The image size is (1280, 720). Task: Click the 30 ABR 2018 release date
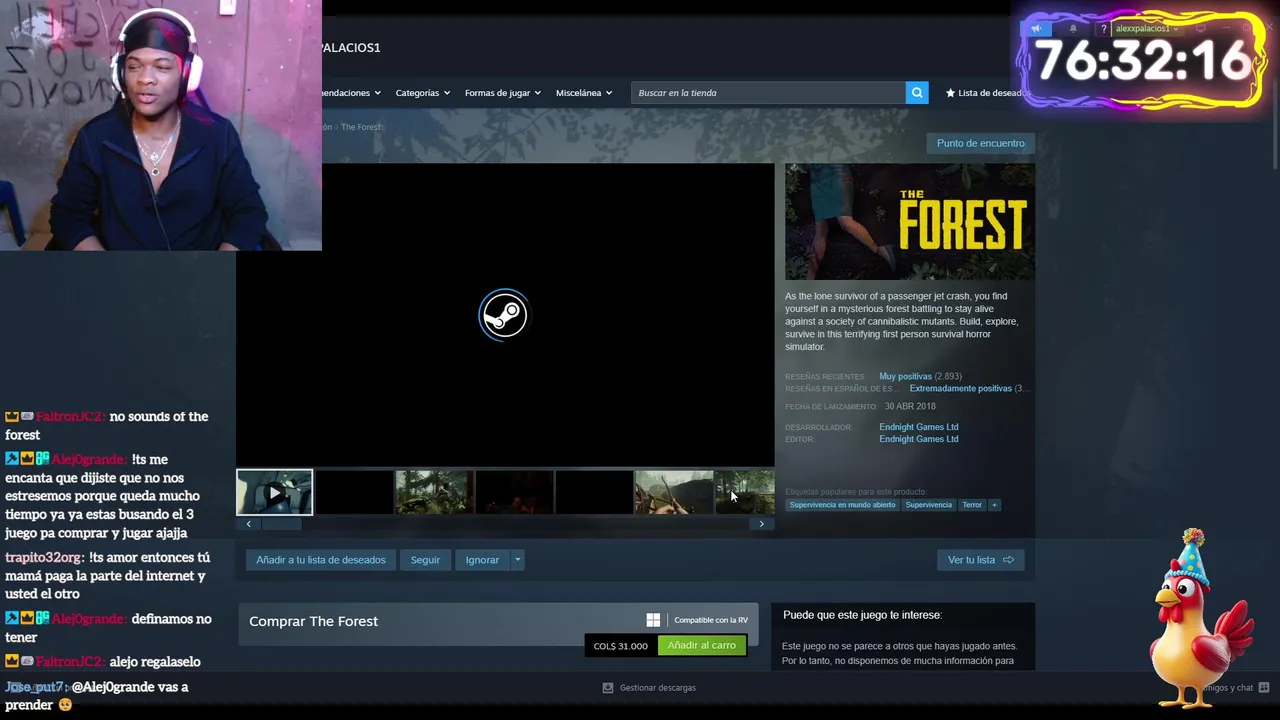click(910, 407)
